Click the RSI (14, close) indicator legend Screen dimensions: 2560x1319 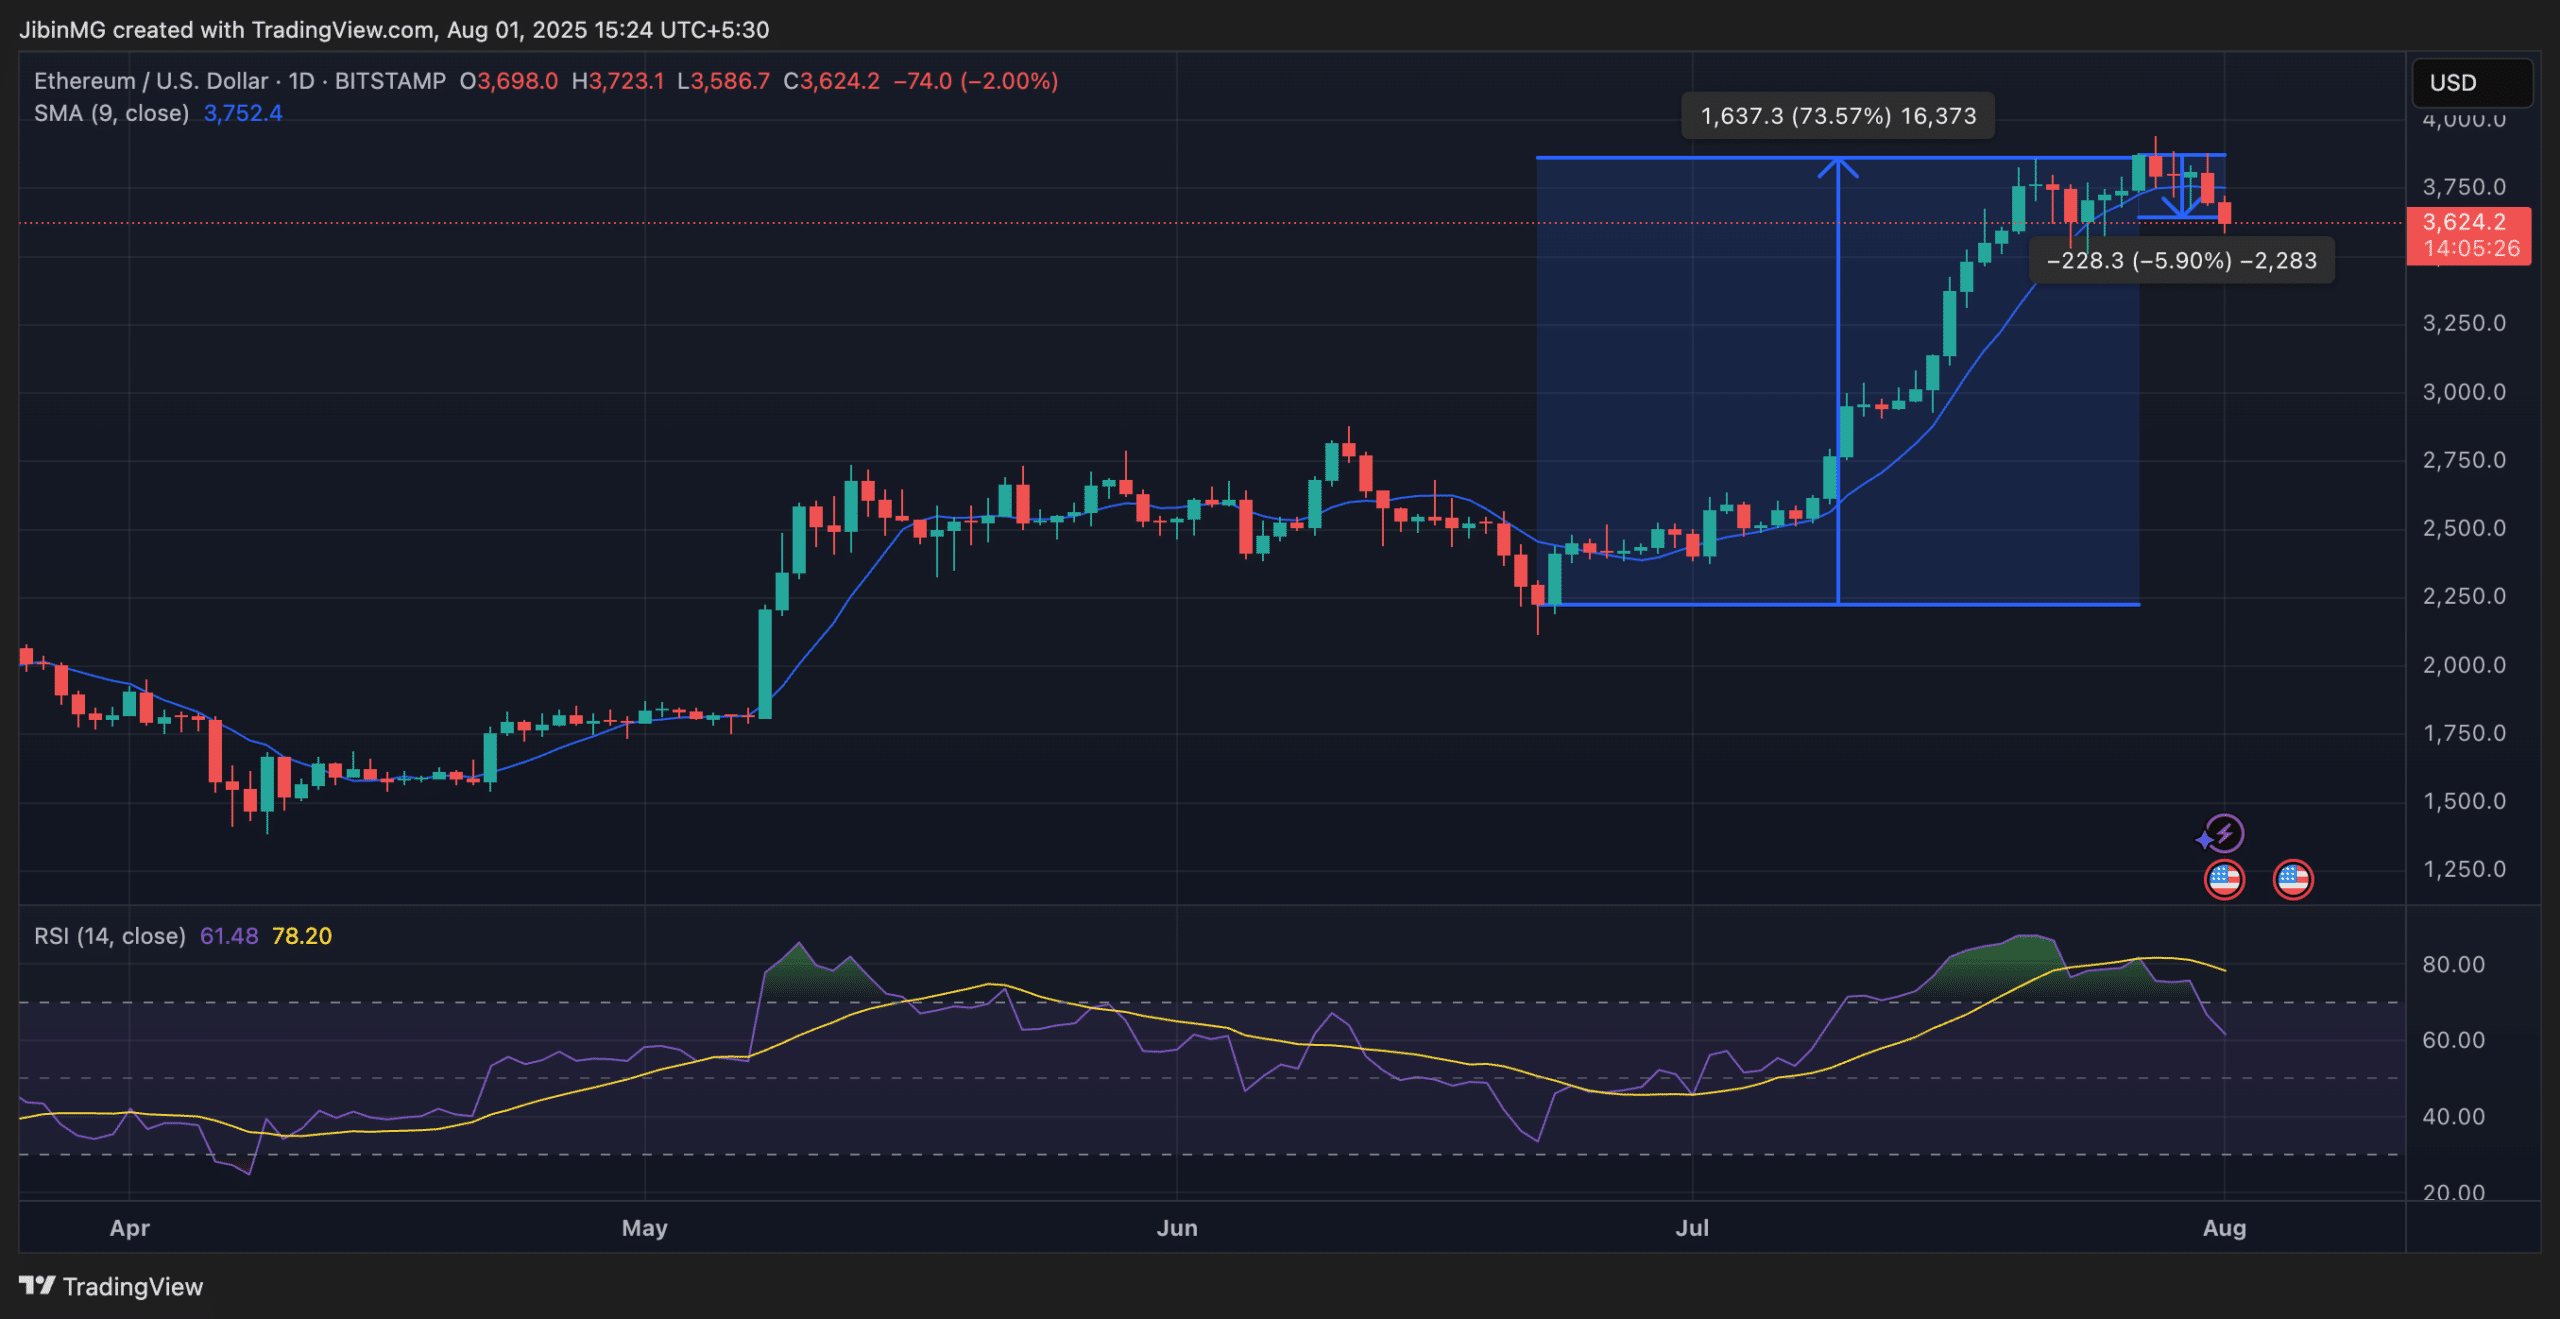pyautogui.click(x=109, y=936)
